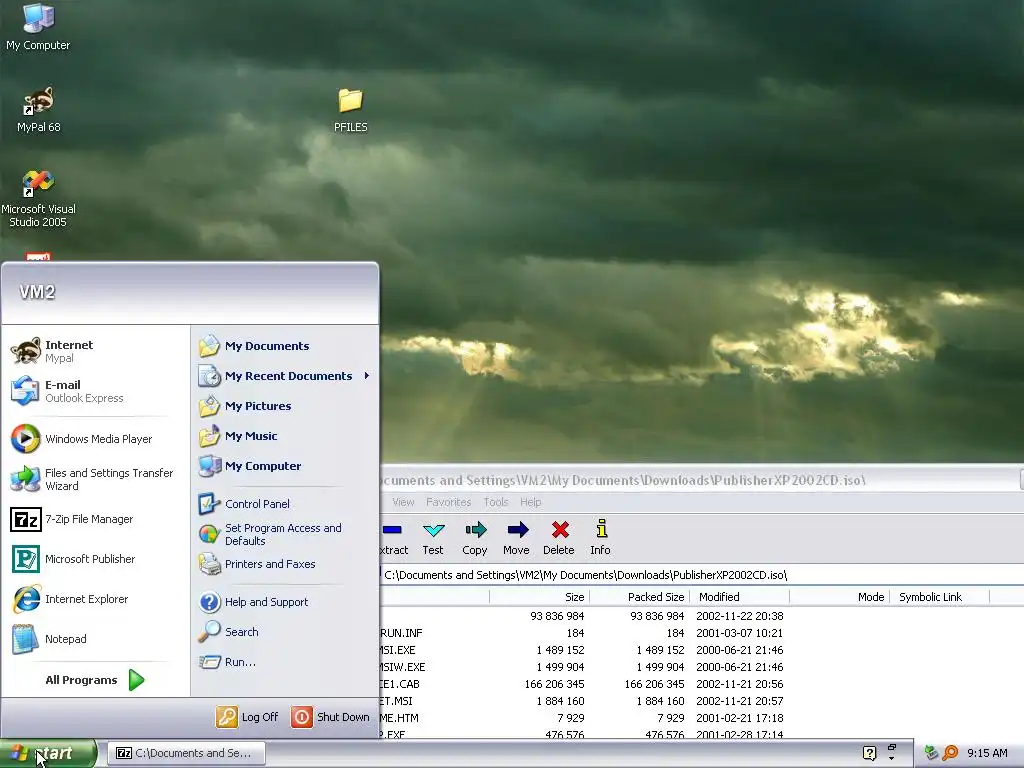The image size is (1024, 768).
Task: Sort by Size column header
Action: [x=539, y=597]
